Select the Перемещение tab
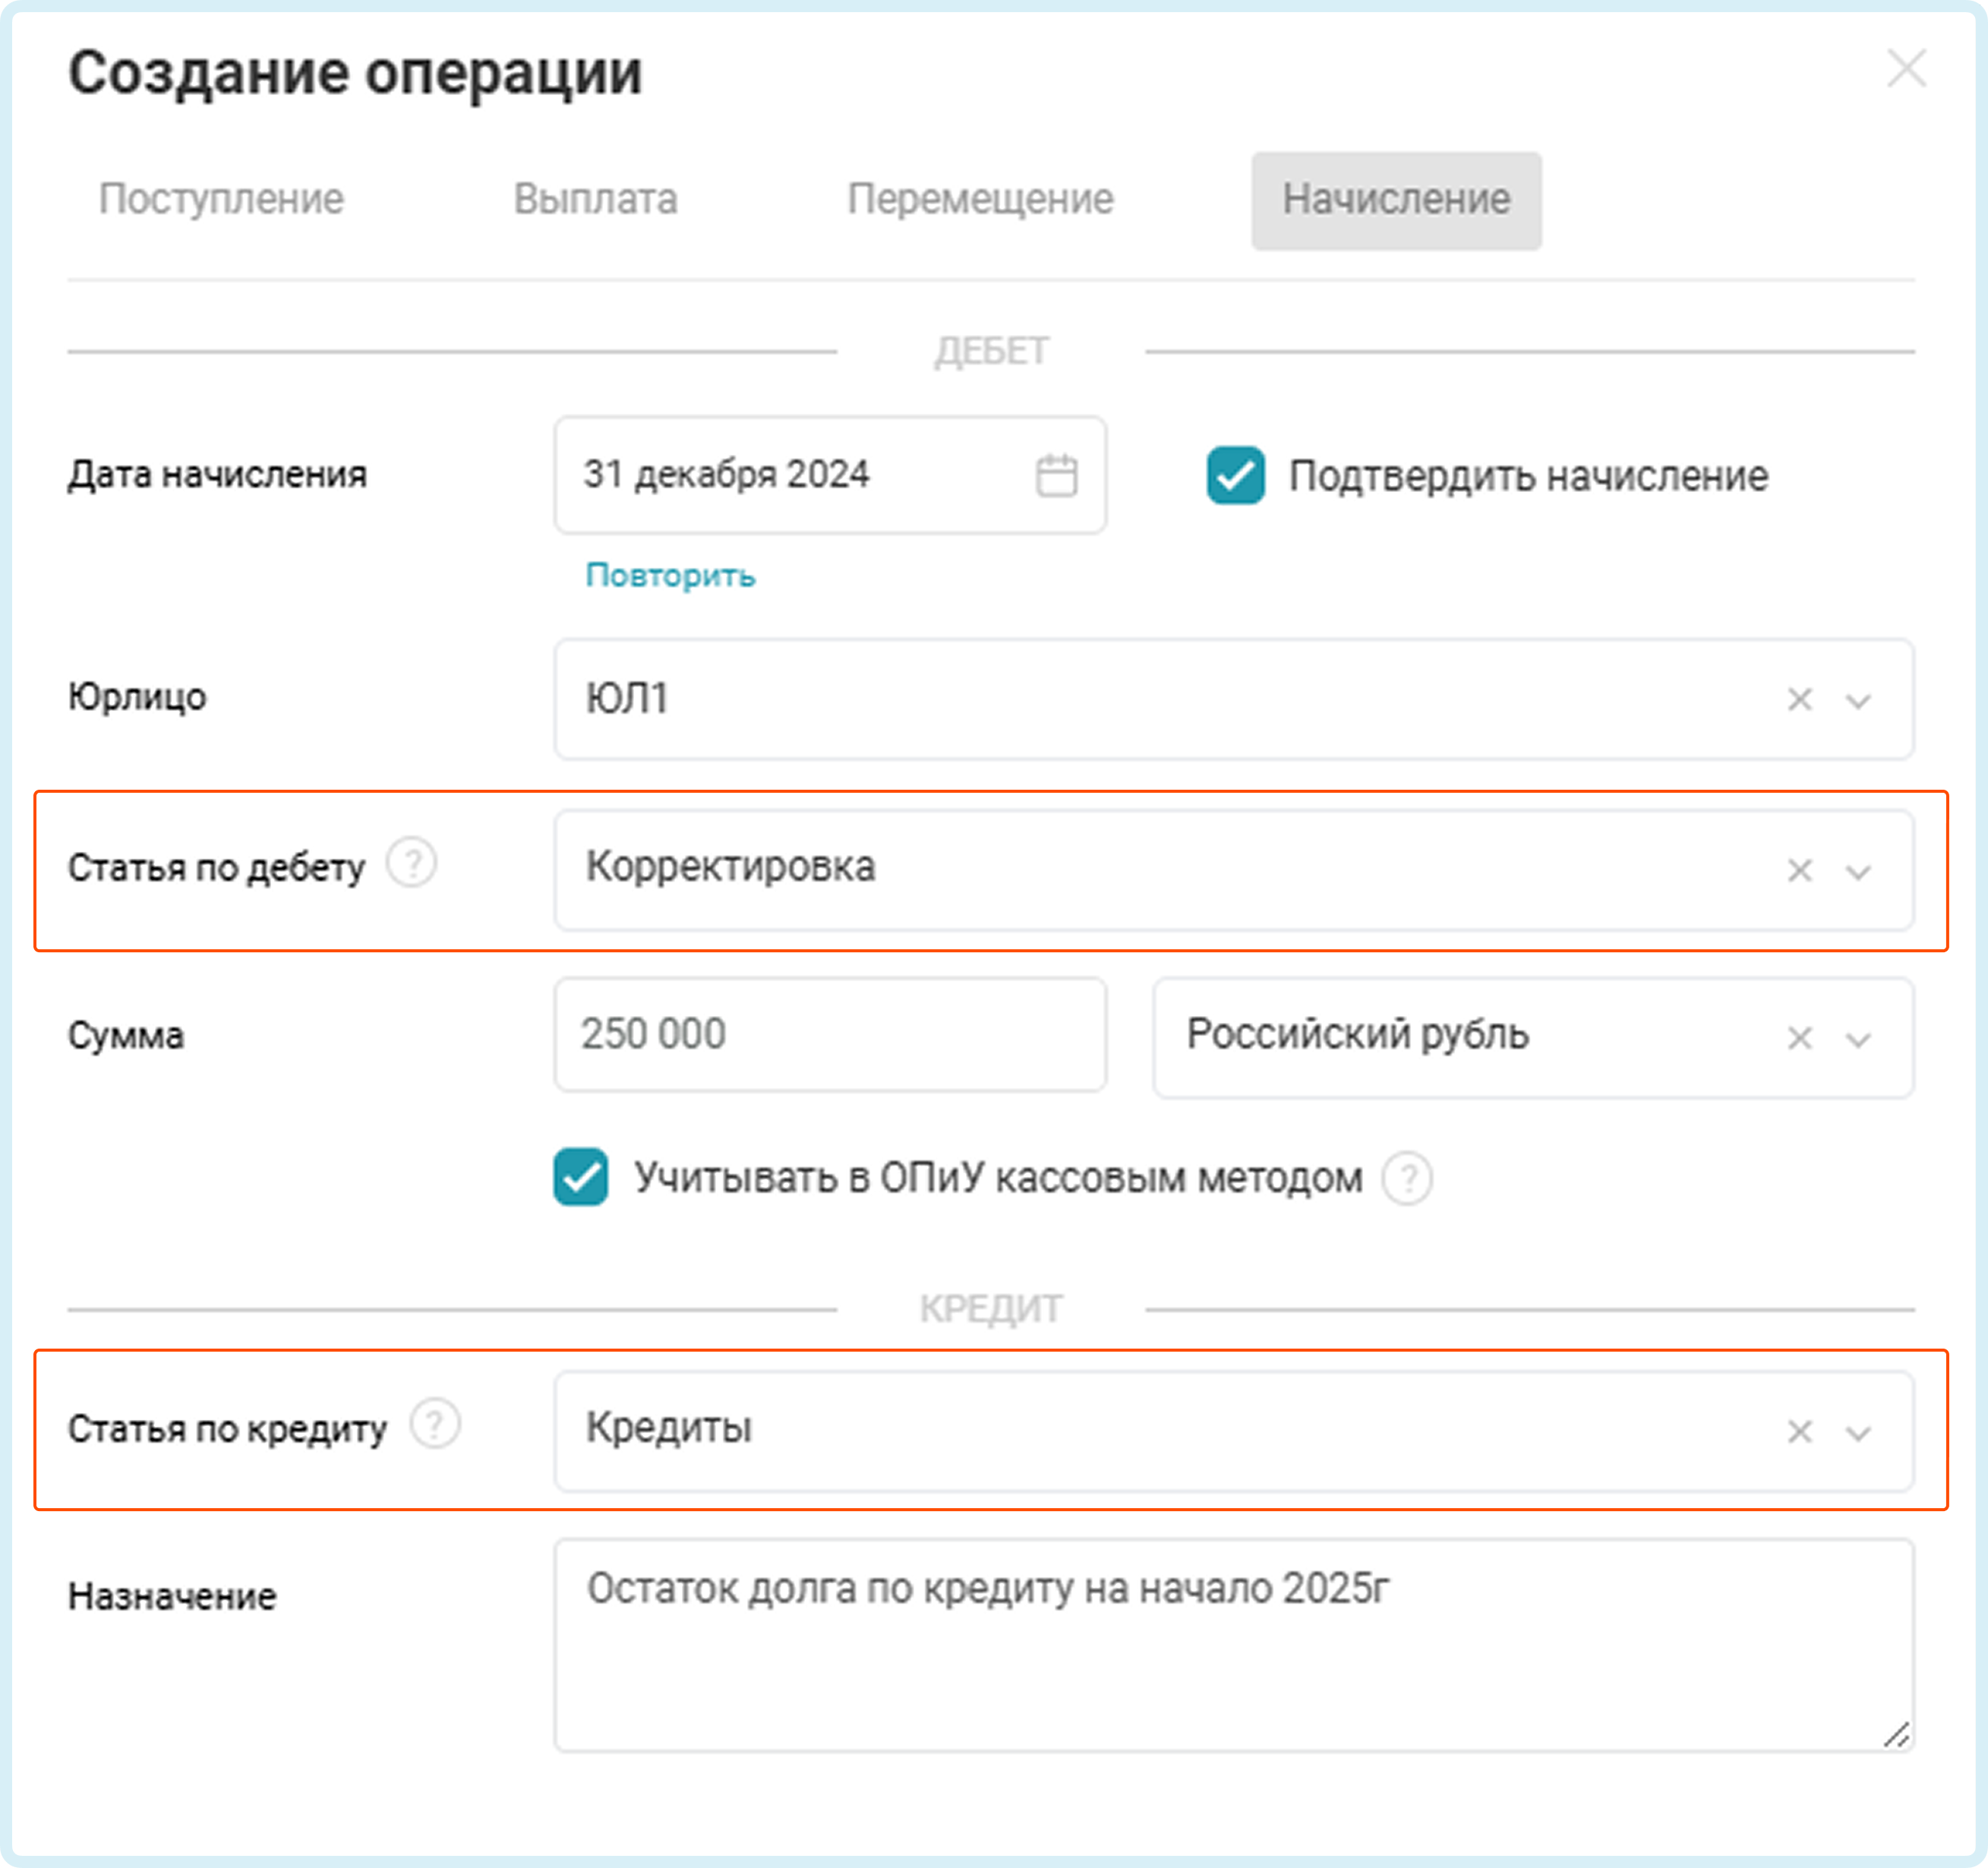The image size is (1988, 1868). [980, 200]
